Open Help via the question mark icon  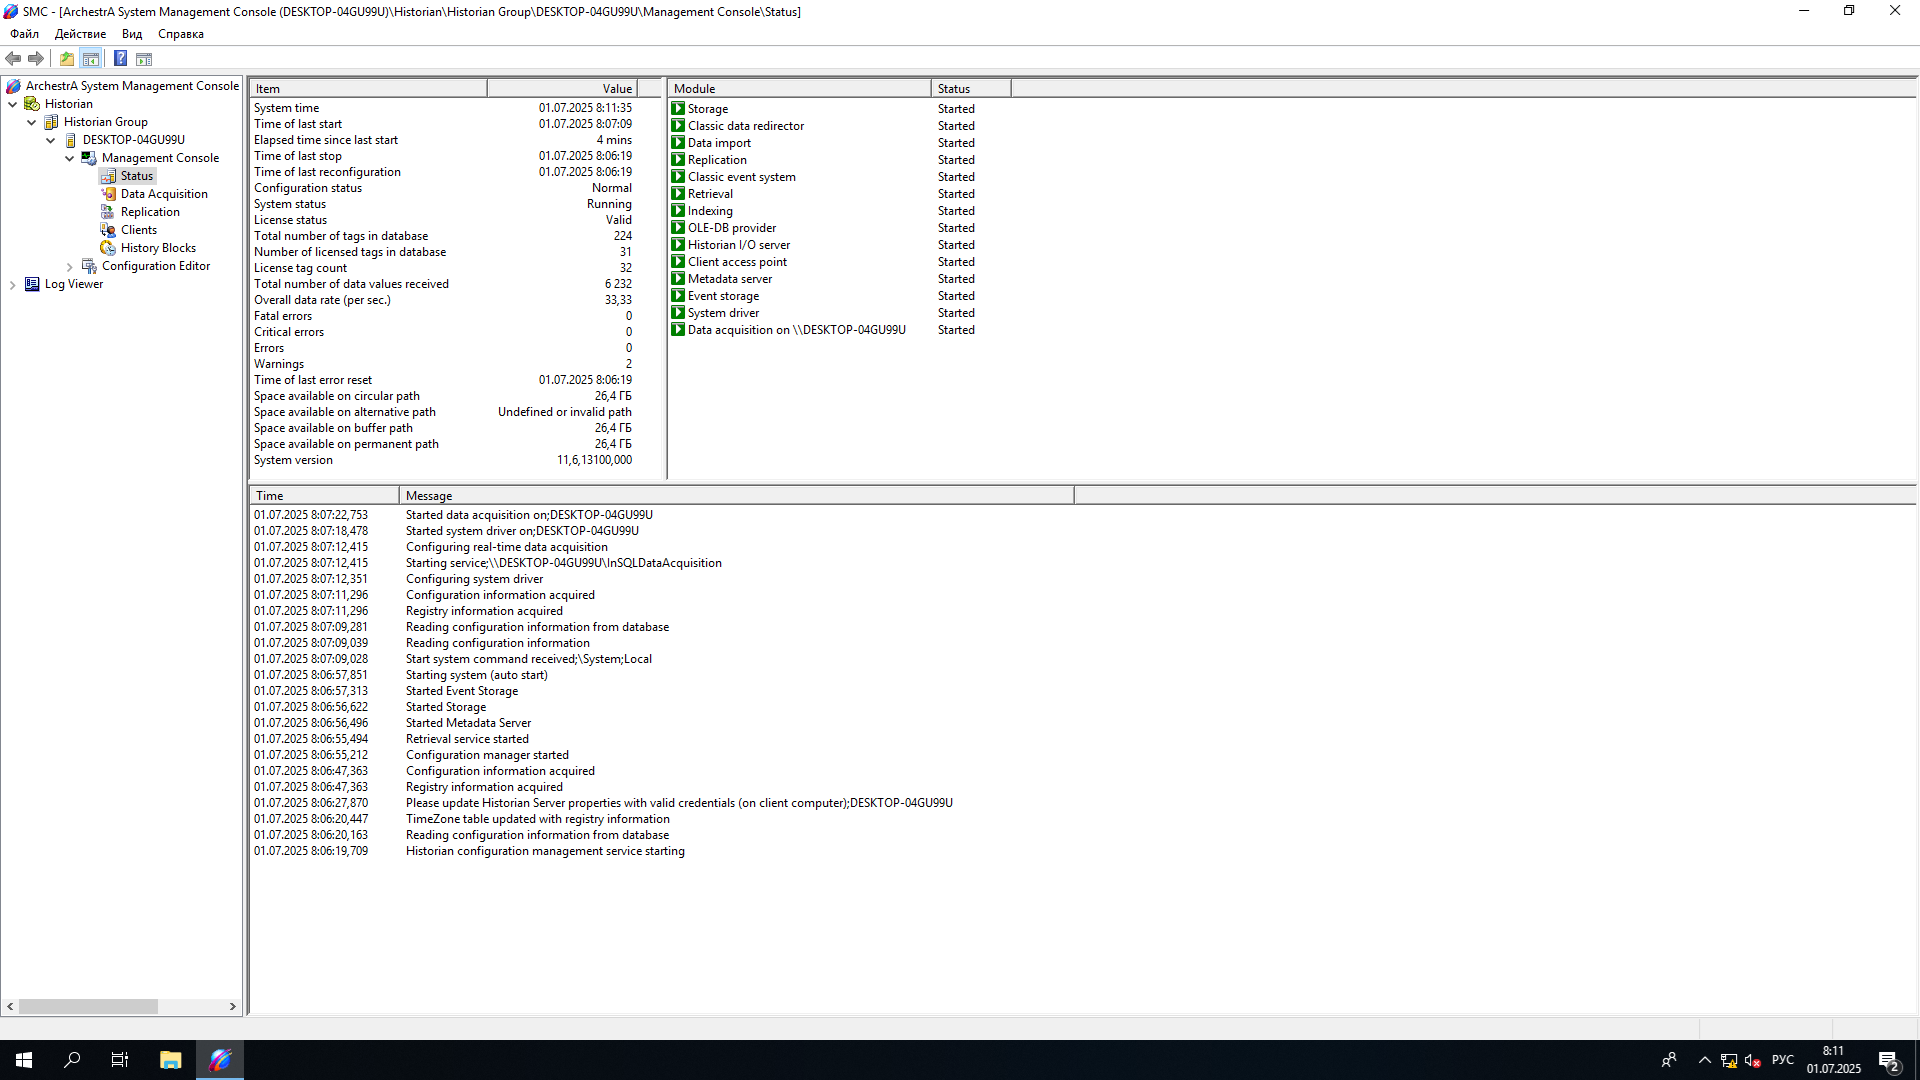click(120, 59)
